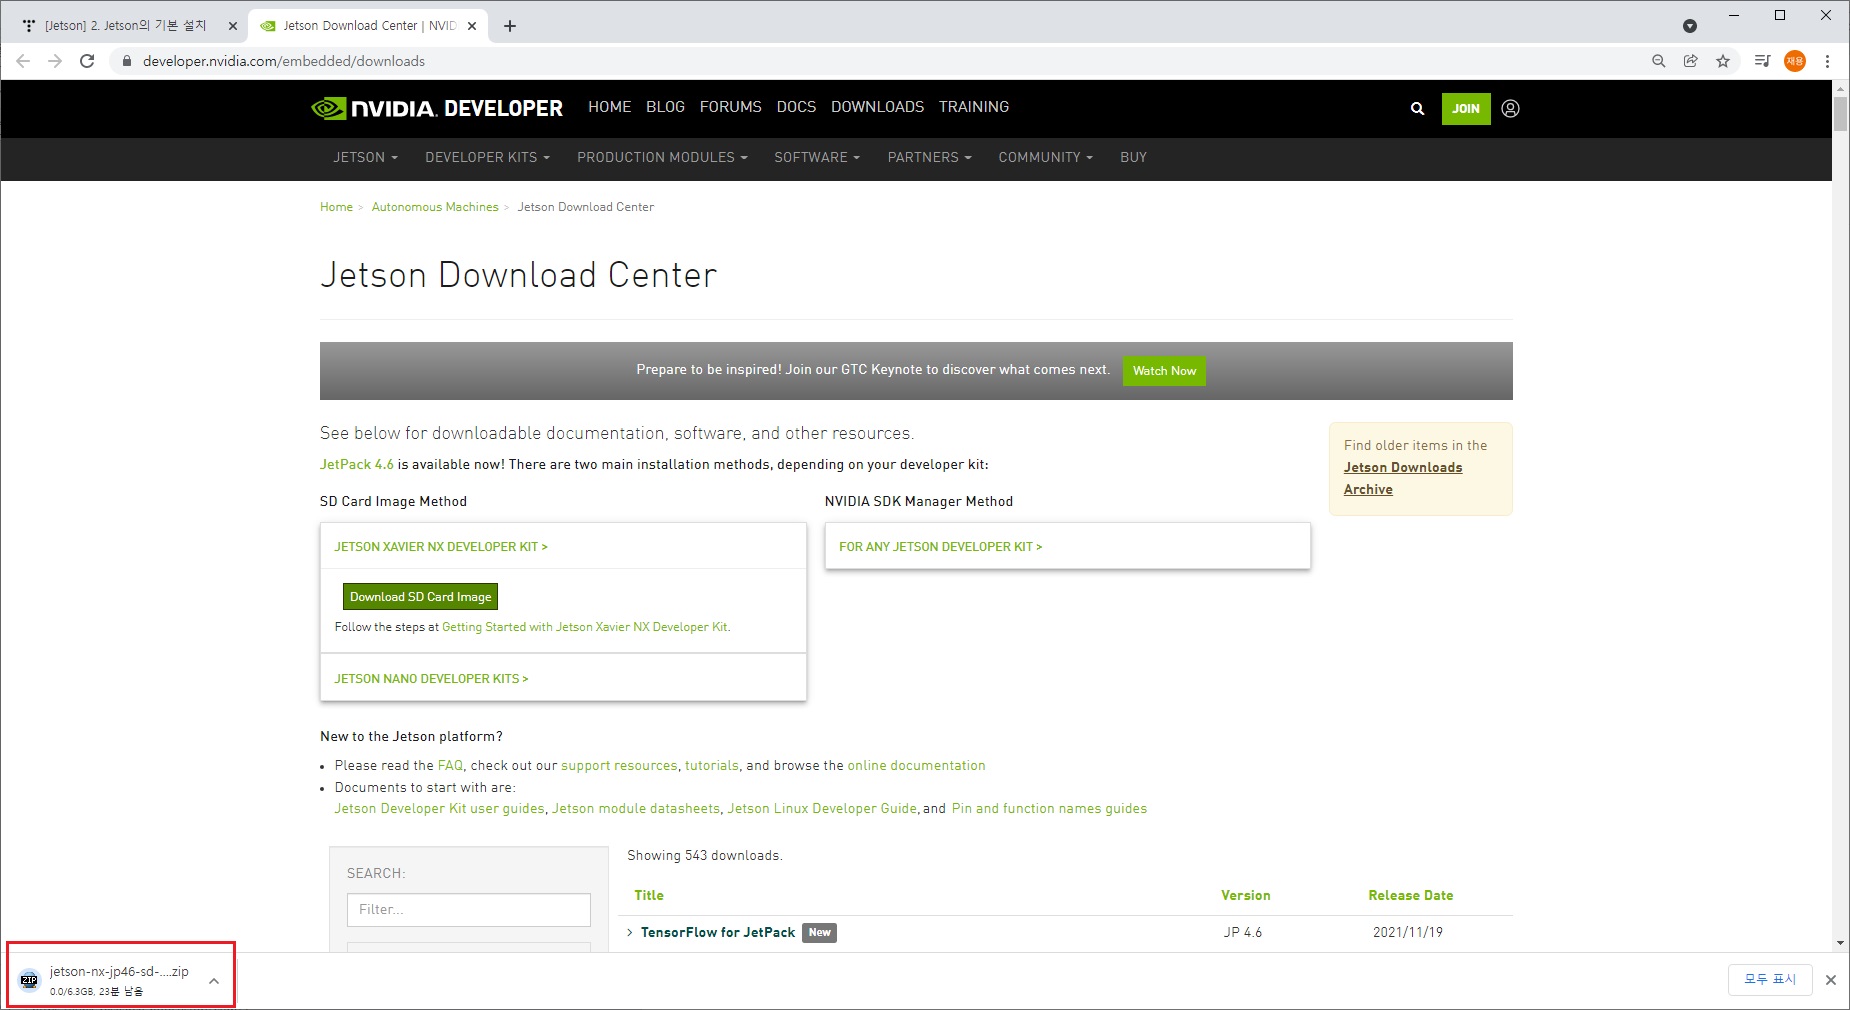Click the ZIP file icon in download bar
The height and width of the screenshot is (1010, 1850).
[29, 980]
